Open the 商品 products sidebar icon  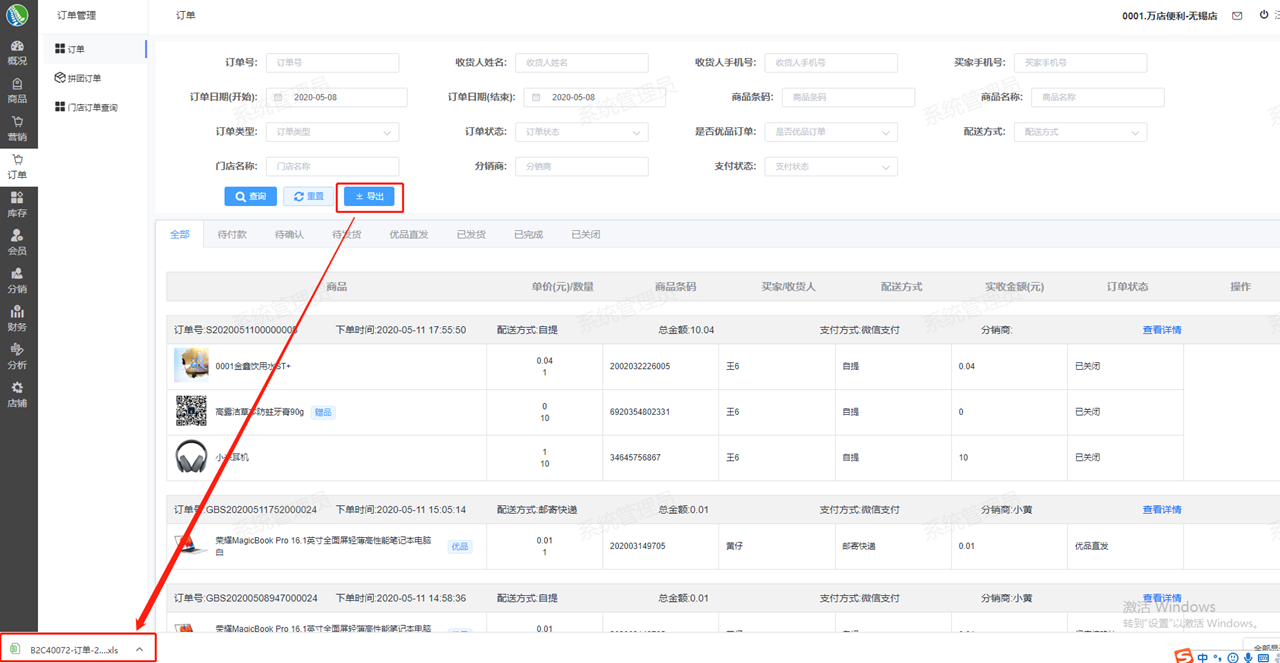pos(17,90)
